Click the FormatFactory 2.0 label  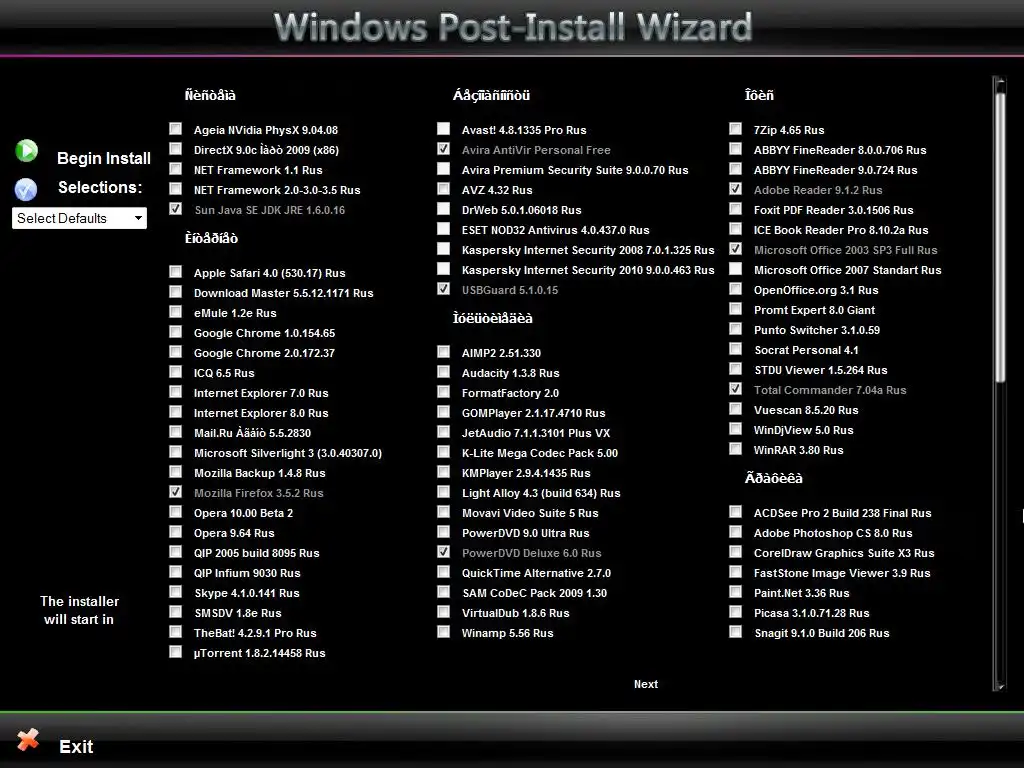pos(511,393)
